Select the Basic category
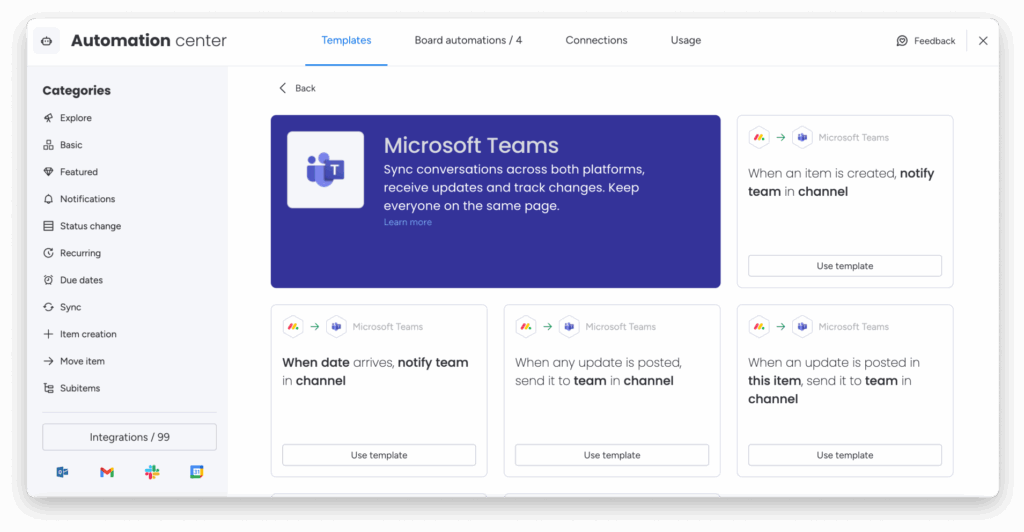 (71, 145)
